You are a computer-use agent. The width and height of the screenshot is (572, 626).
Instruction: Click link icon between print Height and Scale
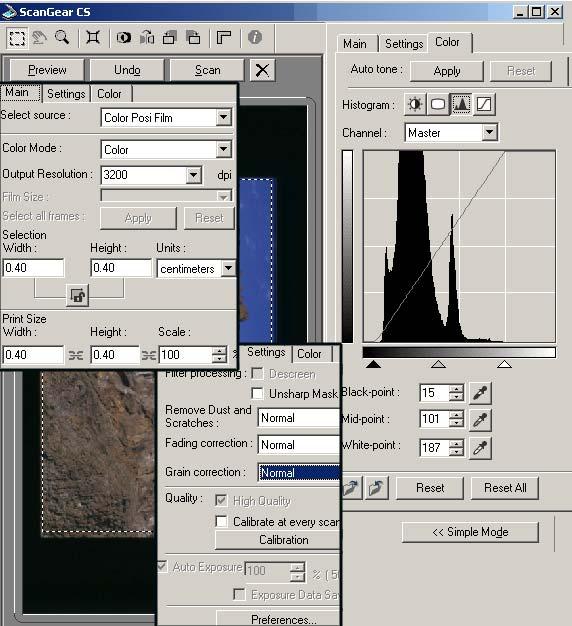point(149,355)
